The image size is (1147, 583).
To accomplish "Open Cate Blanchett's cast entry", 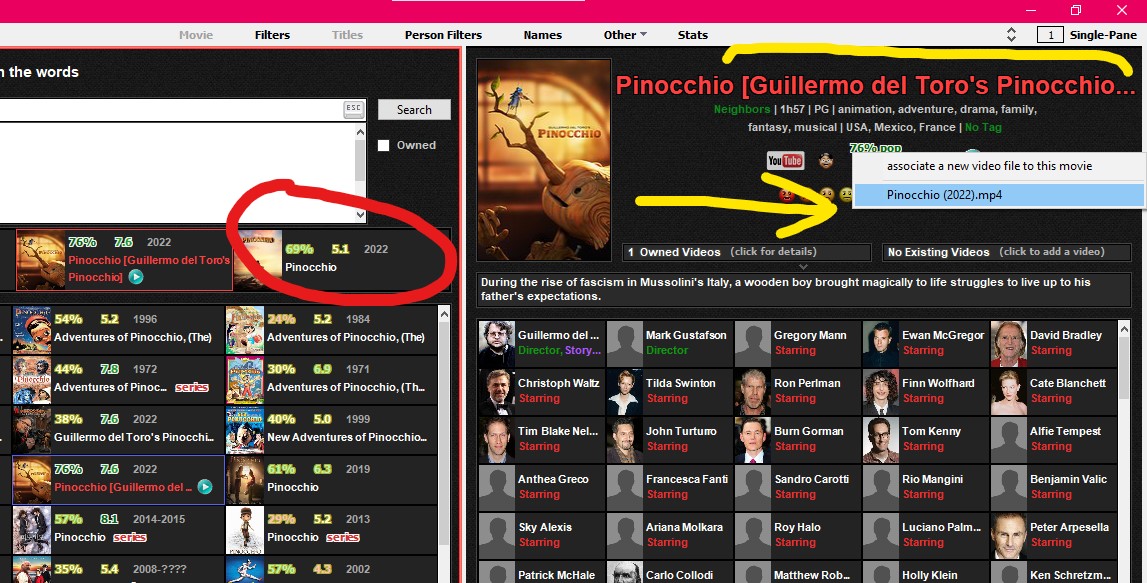I will (1053, 391).
